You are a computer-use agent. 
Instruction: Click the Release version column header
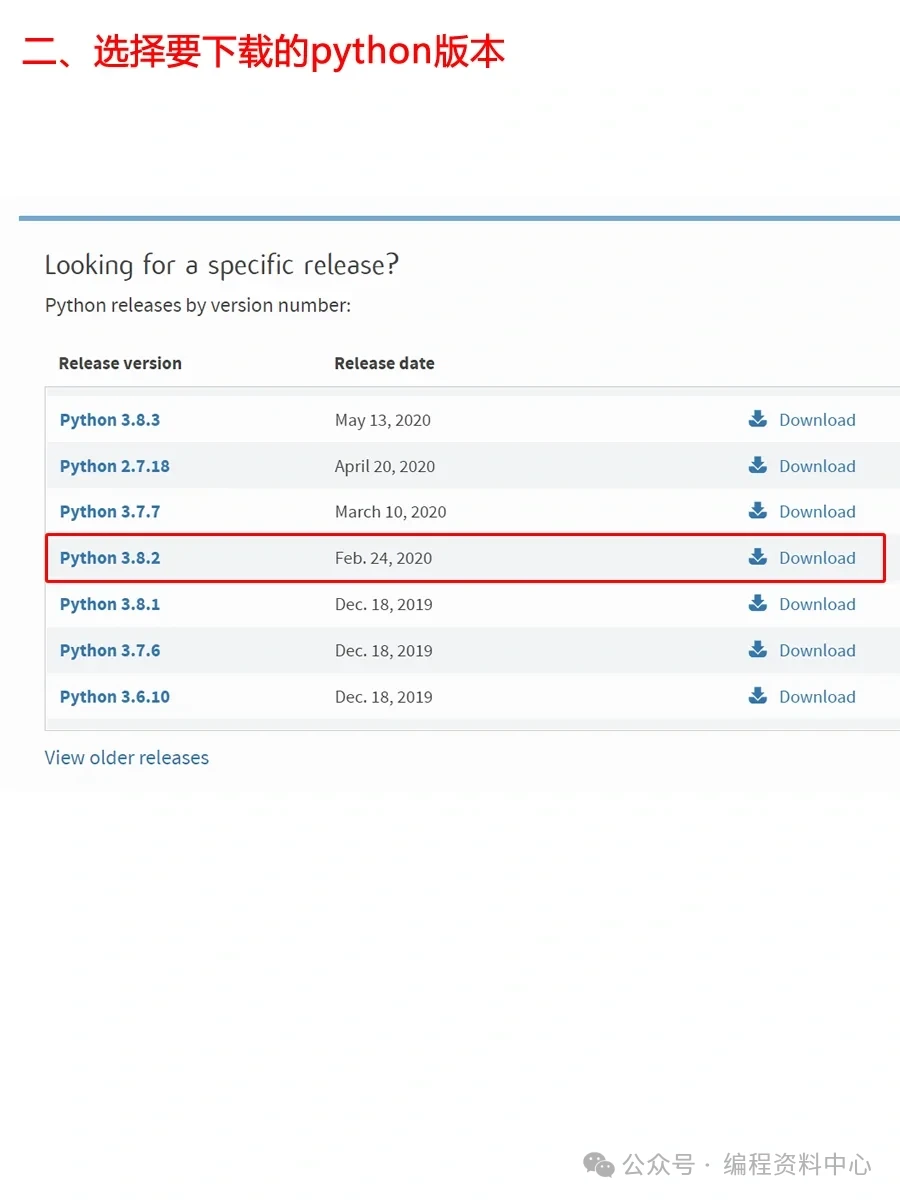point(120,363)
